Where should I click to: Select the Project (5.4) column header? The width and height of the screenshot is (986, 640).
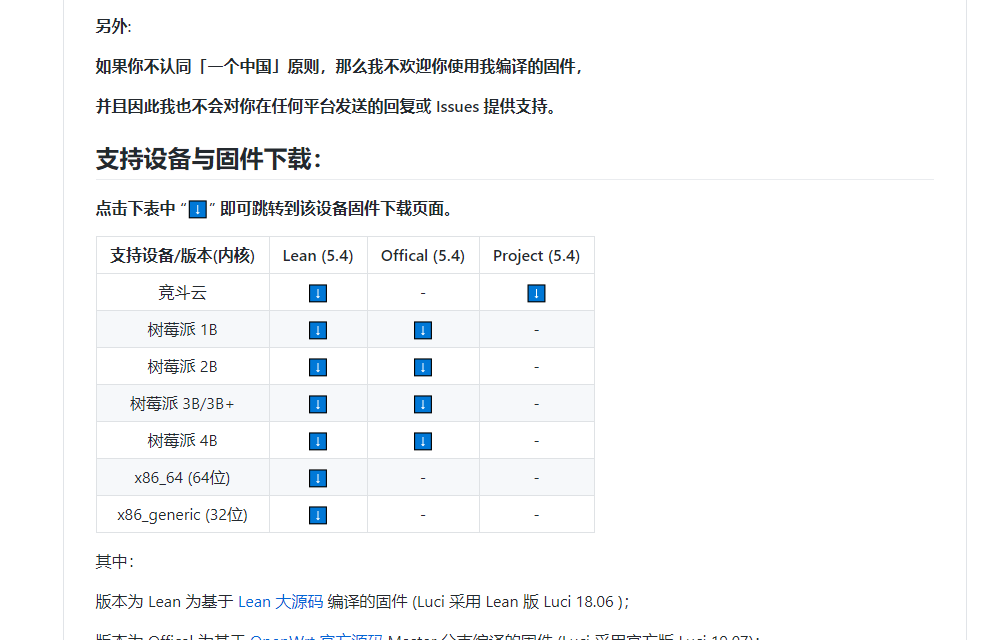[536, 255]
